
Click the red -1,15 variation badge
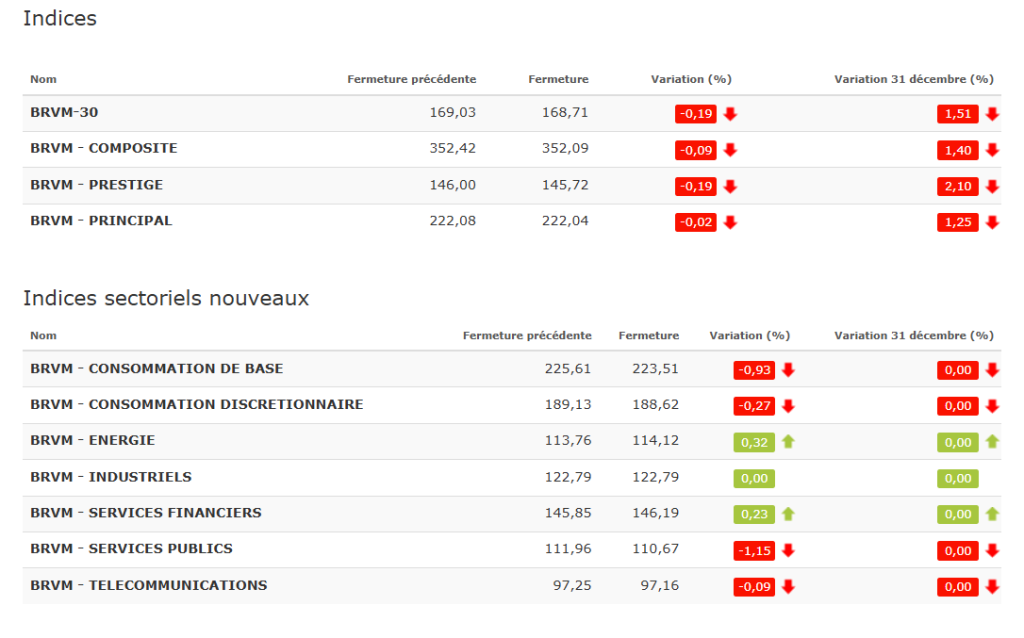coord(754,550)
